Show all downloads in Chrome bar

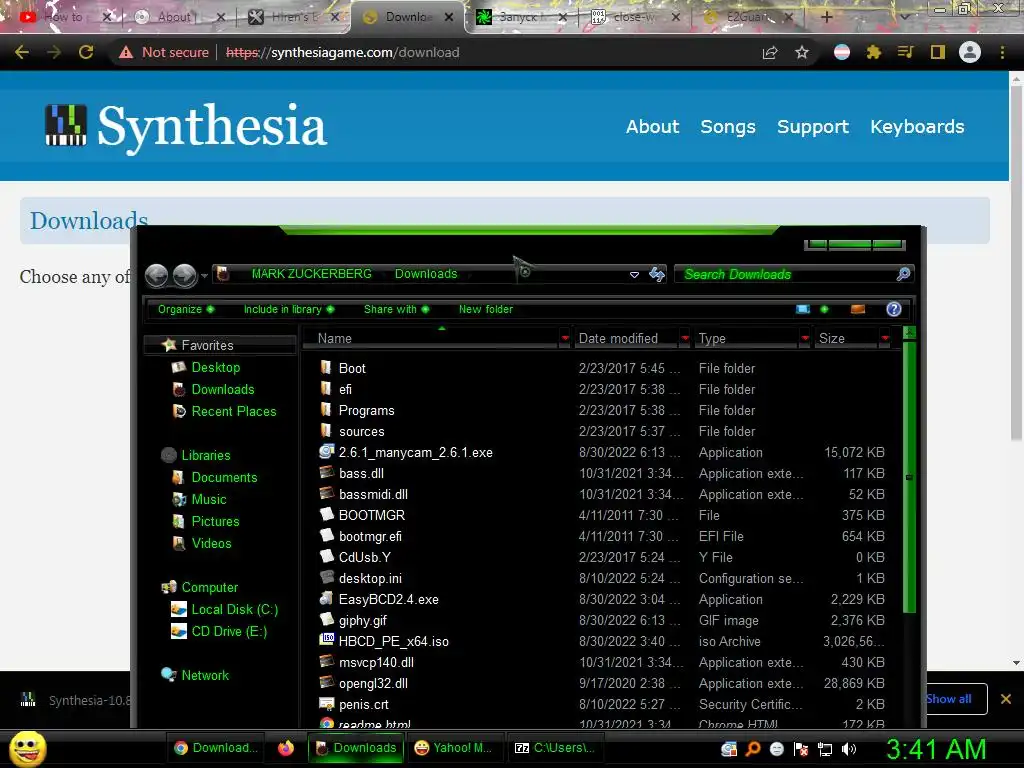(951, 699)
